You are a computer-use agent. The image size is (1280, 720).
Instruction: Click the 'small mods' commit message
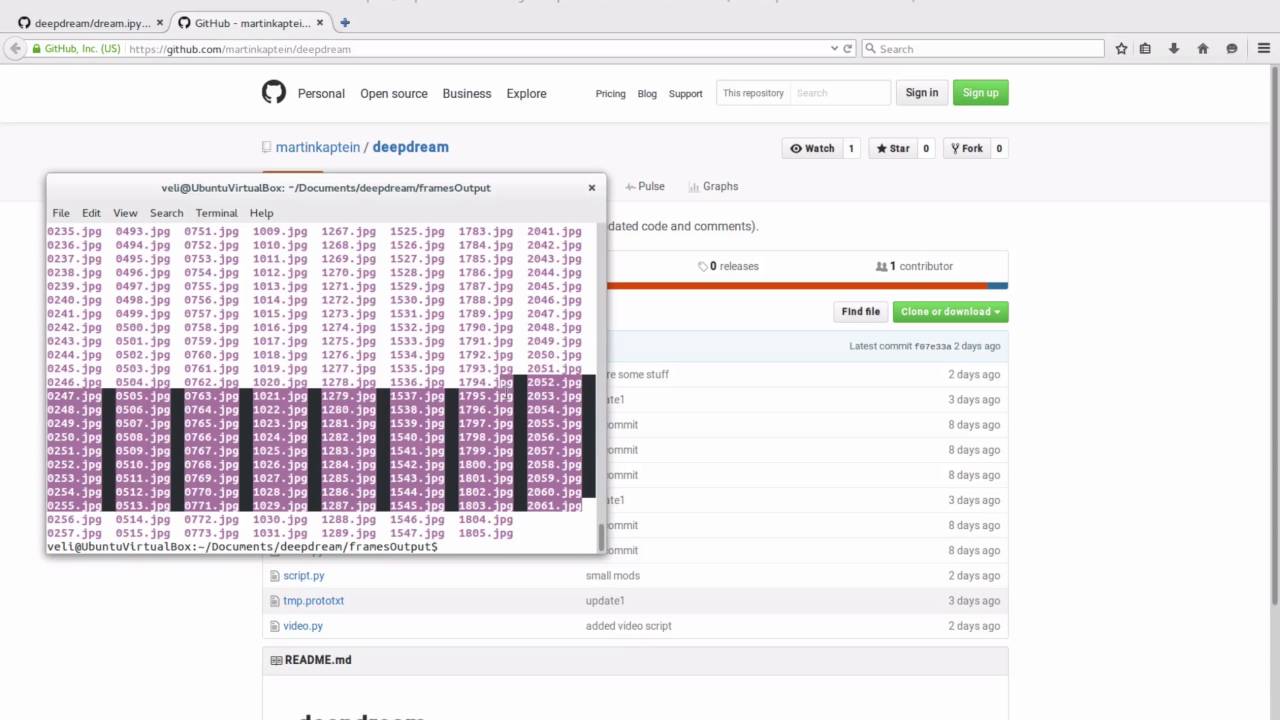pyautogui.click(x=613, y=575)
